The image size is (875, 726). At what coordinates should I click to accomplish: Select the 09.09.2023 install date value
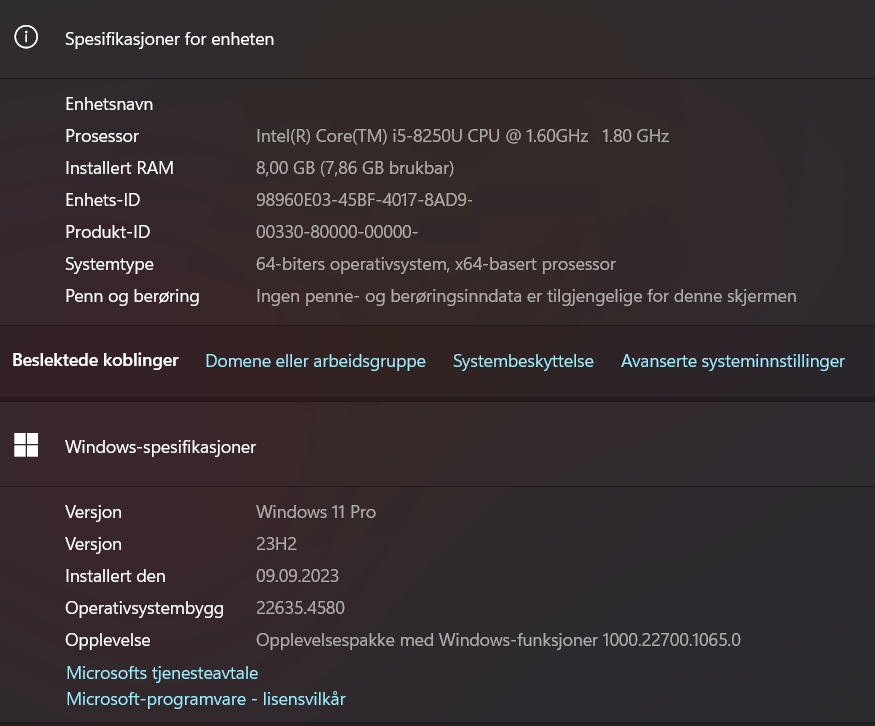(x=297, y=576)
